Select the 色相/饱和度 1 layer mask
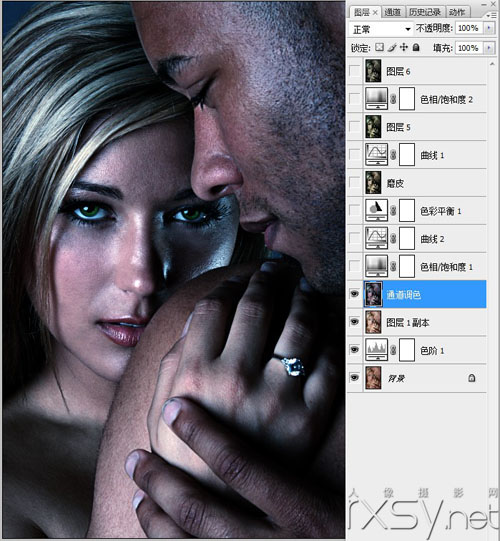 point(407,266)
